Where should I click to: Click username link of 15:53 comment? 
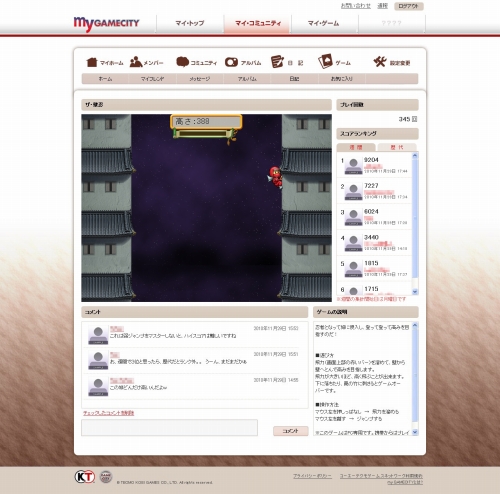pos(117,329)
